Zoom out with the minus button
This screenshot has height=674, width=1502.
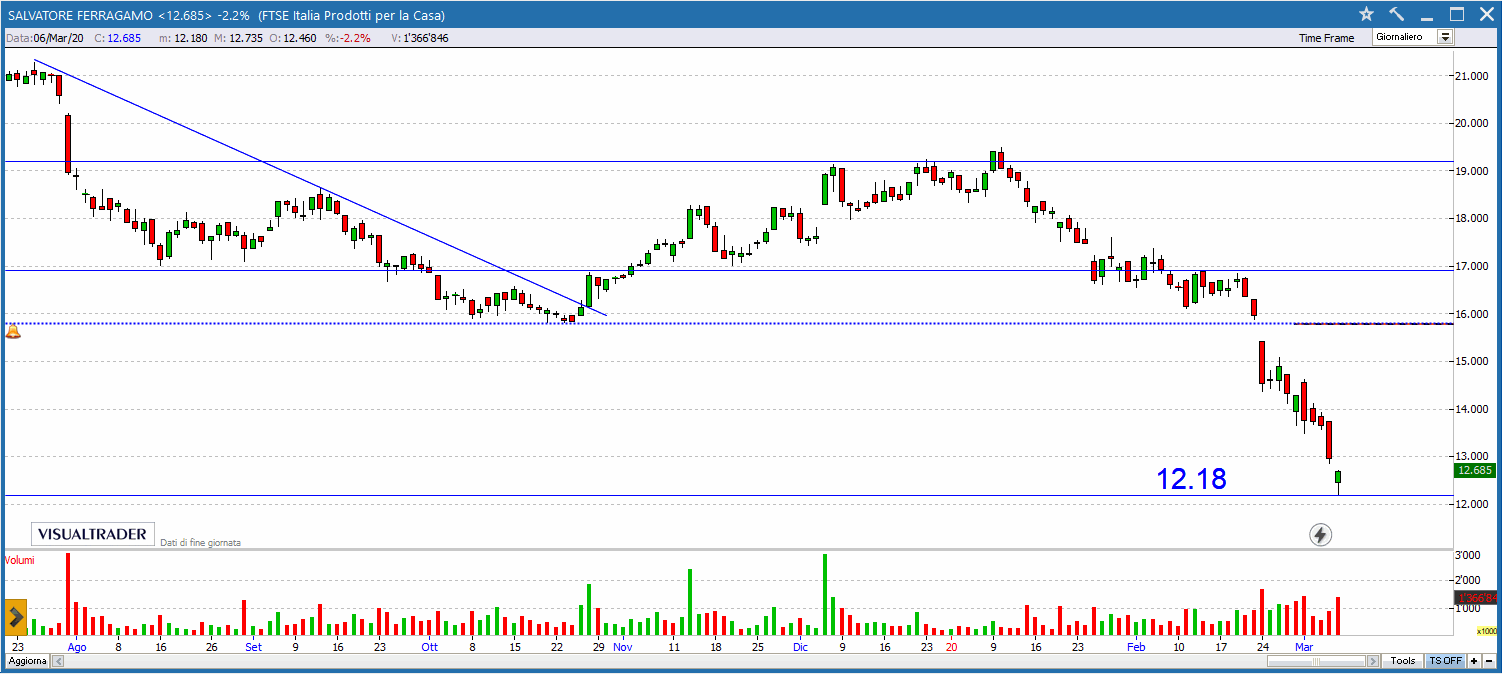(1487, 661)
